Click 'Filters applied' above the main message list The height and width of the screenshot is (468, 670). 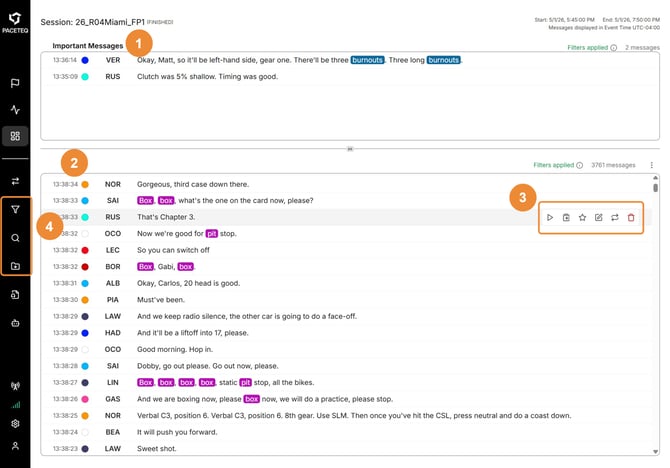553,165
